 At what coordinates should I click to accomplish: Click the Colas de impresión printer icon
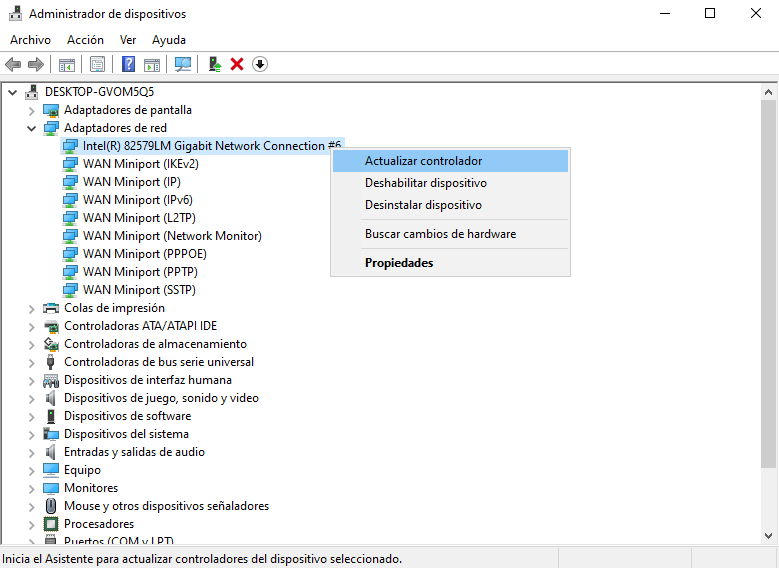(51, 308)
